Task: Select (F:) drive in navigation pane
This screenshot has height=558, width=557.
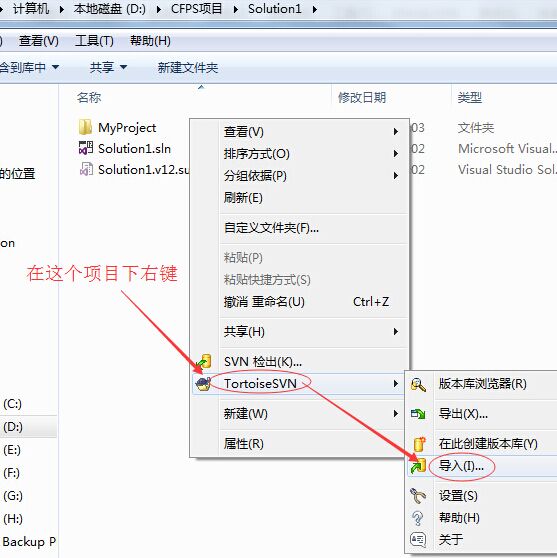Action: 11,473
